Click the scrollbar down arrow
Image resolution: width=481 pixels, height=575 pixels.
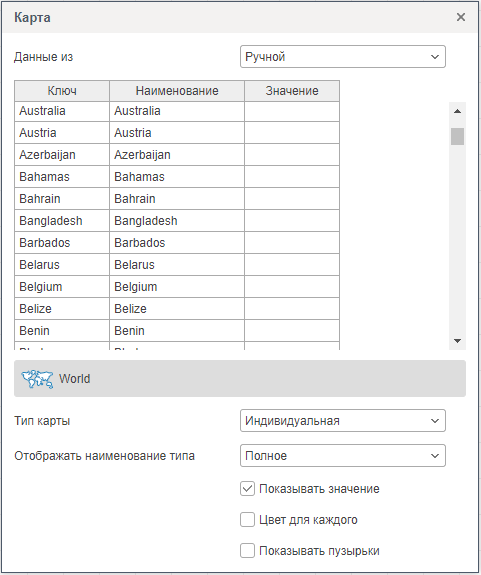(457, 341)
